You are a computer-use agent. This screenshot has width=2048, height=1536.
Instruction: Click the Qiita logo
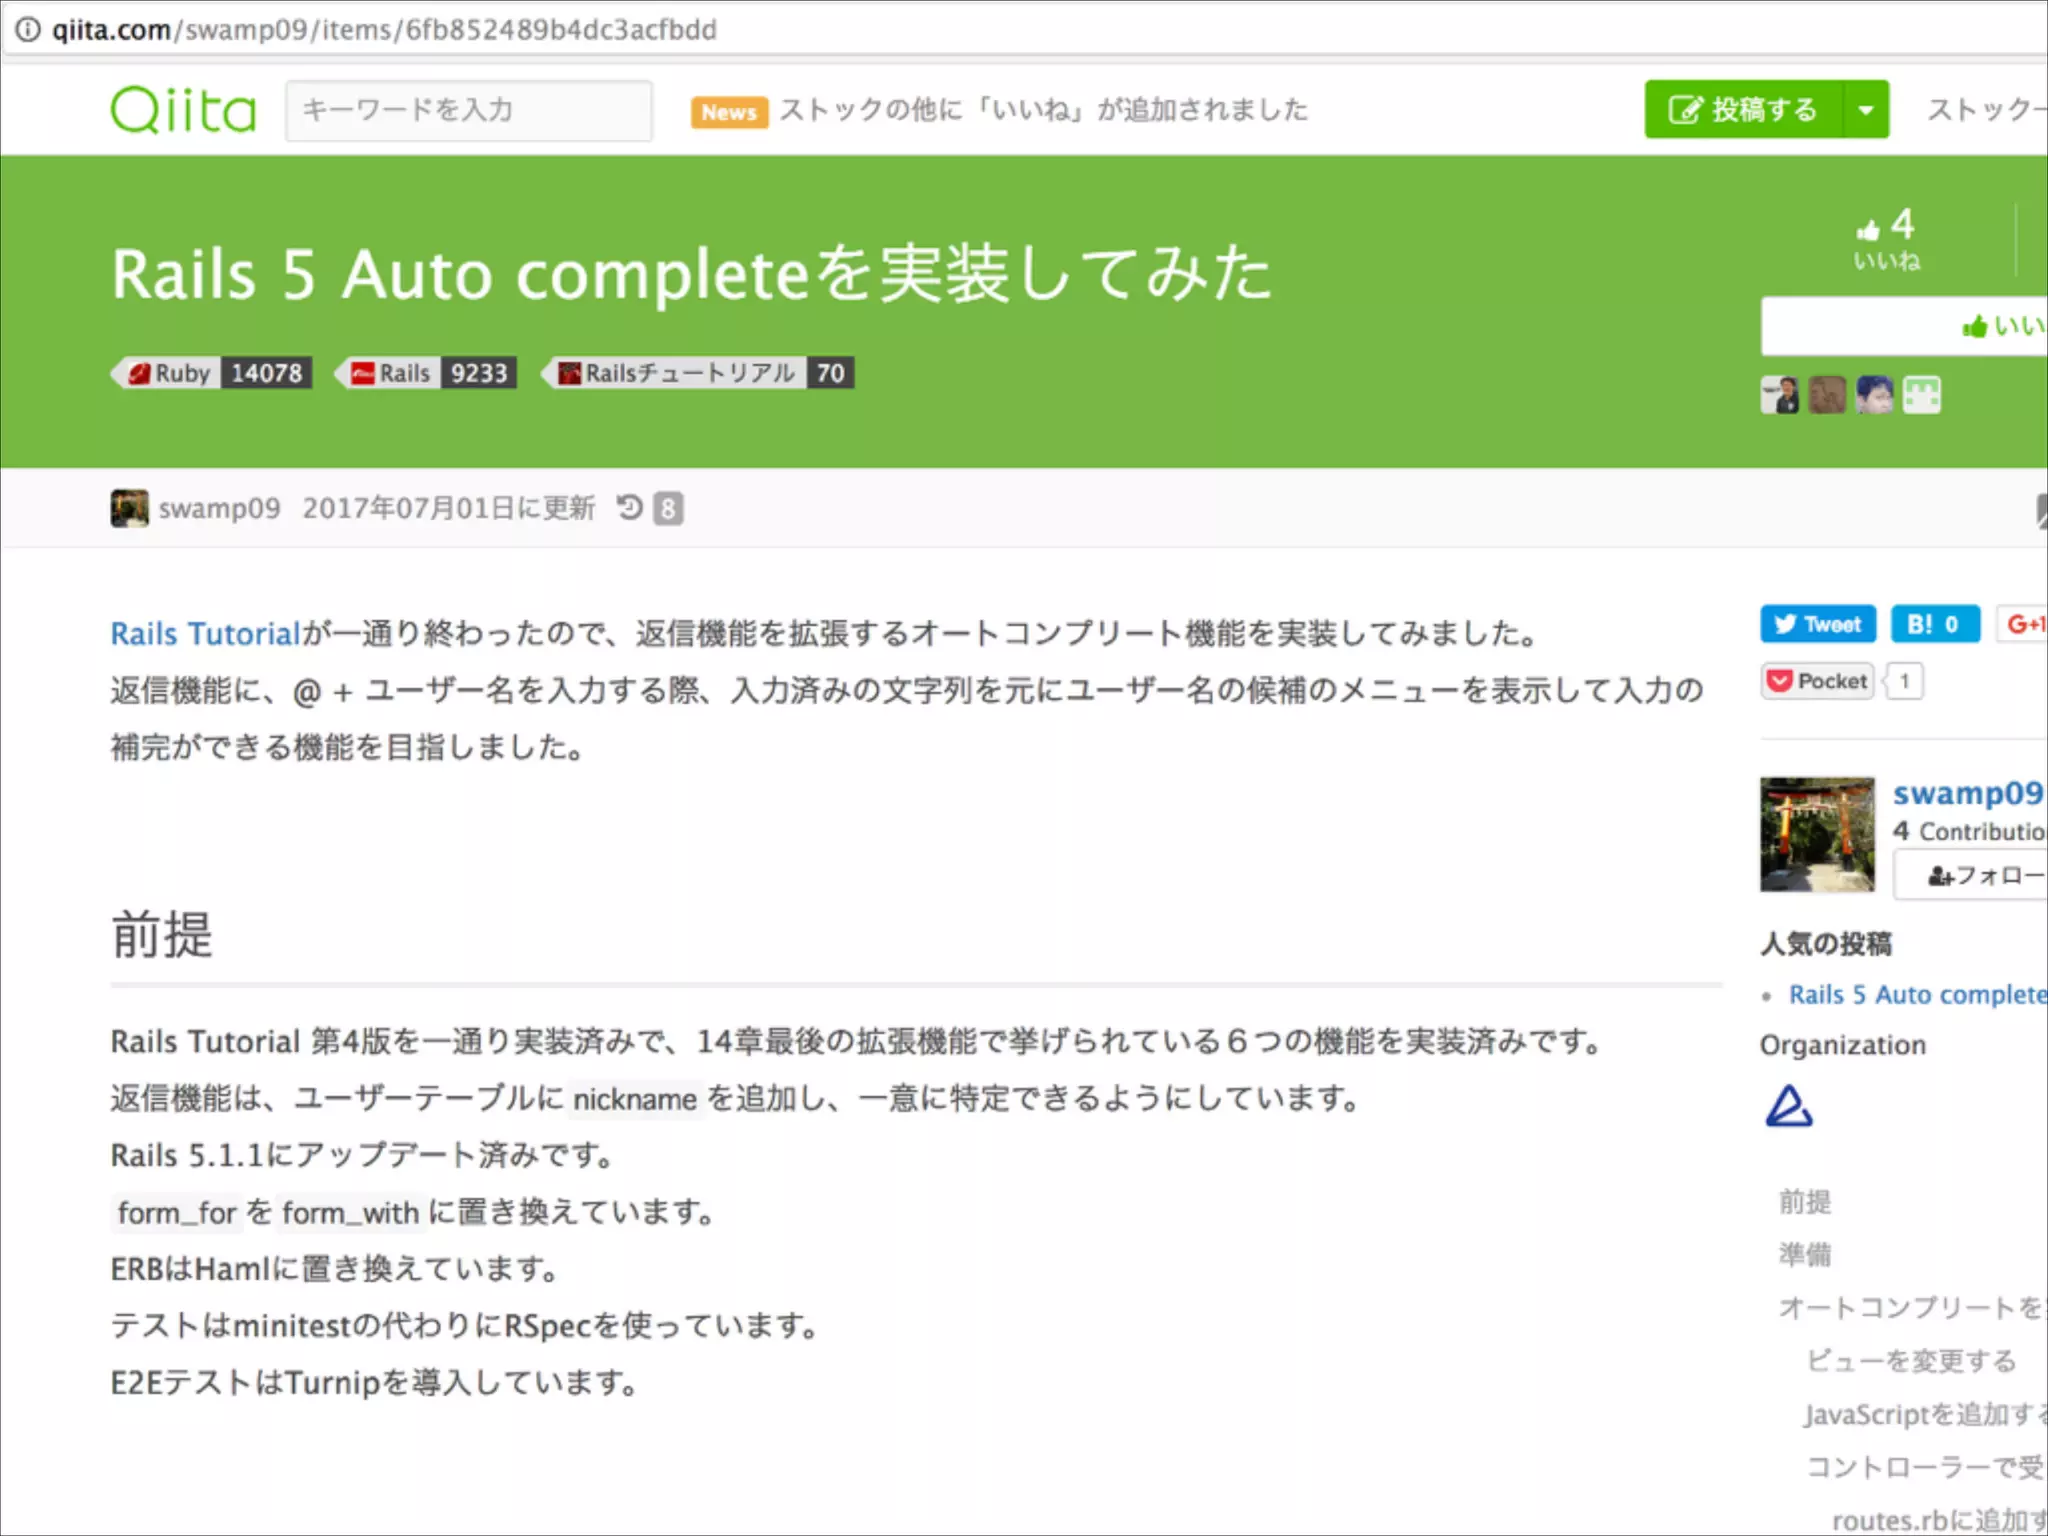(x=183, y=110)
